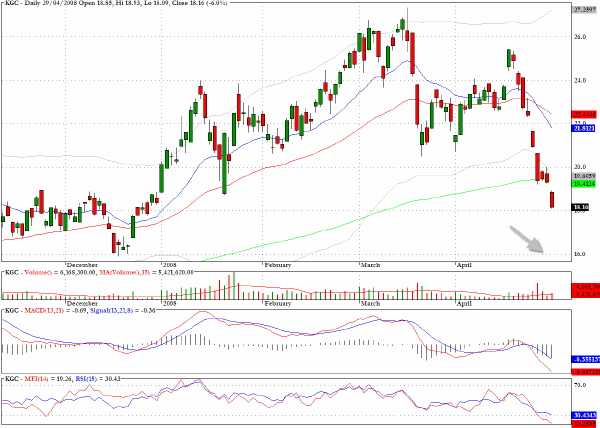Image resolution: width=600 pixels, height=428 pixels.
Task: Click 2008 label under the price chart
Action: coord(169,265)
